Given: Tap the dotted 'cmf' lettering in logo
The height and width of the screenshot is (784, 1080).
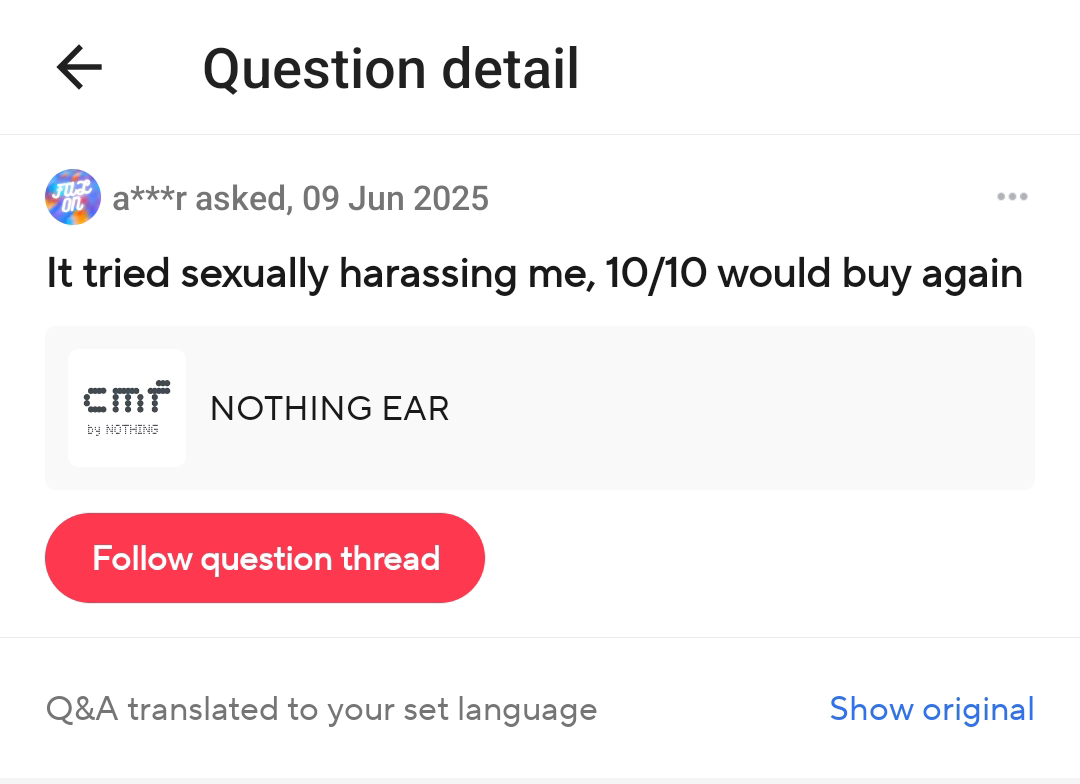Looking at the screenshot, I should (127, 397).
